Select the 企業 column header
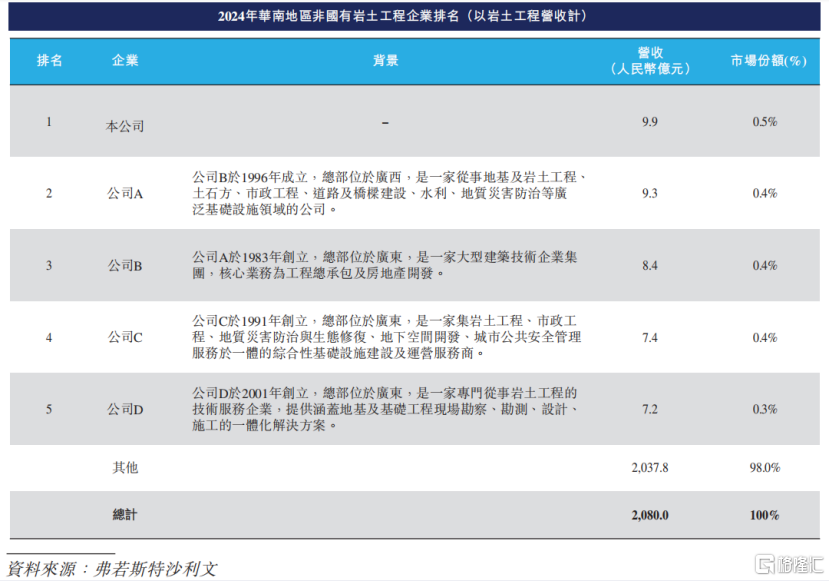 pos(125,60)
